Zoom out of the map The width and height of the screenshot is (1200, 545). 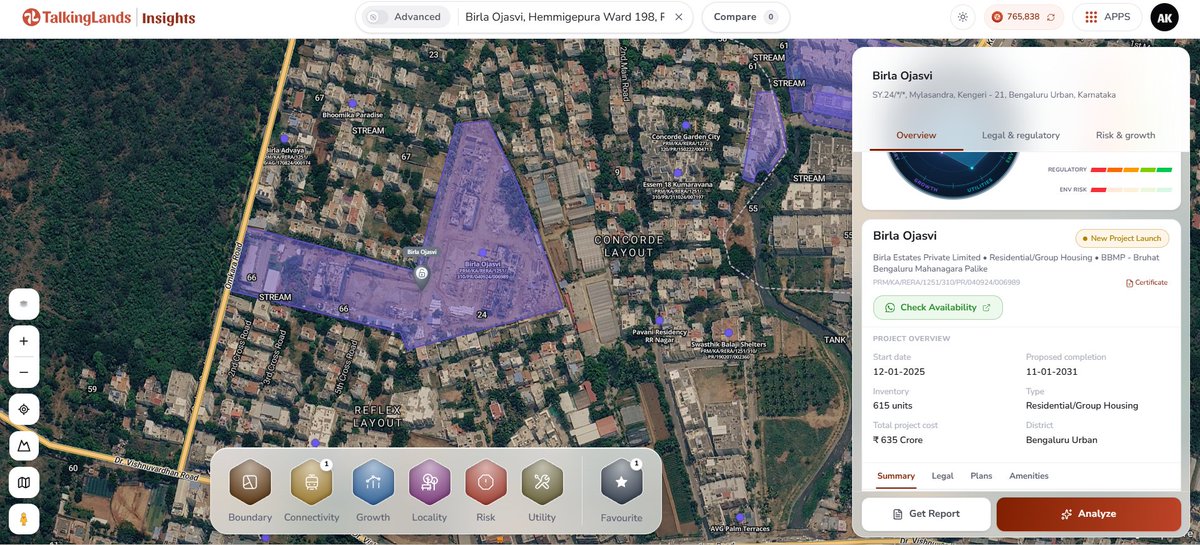[x=24, y=372]
